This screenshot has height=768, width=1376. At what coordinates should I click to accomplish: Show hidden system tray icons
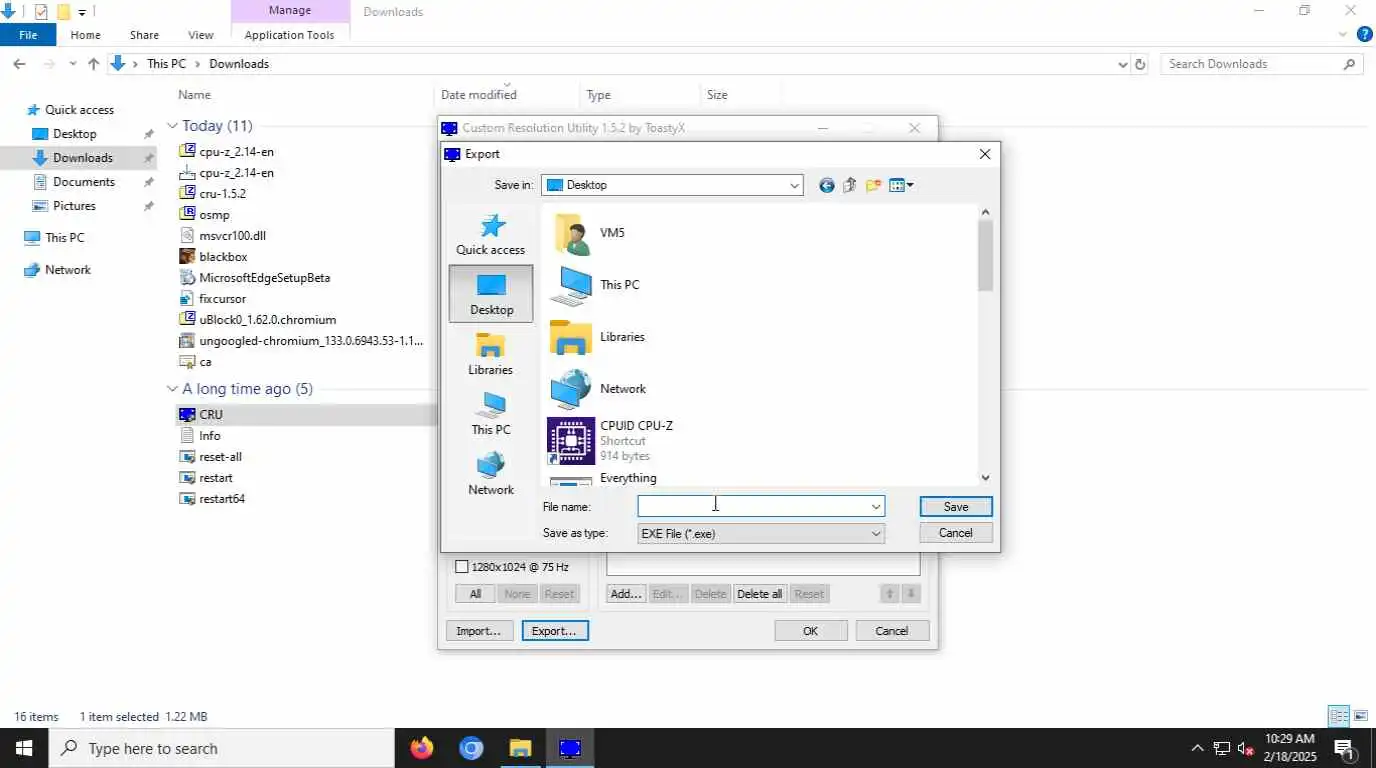click(x=1197, y=748)
